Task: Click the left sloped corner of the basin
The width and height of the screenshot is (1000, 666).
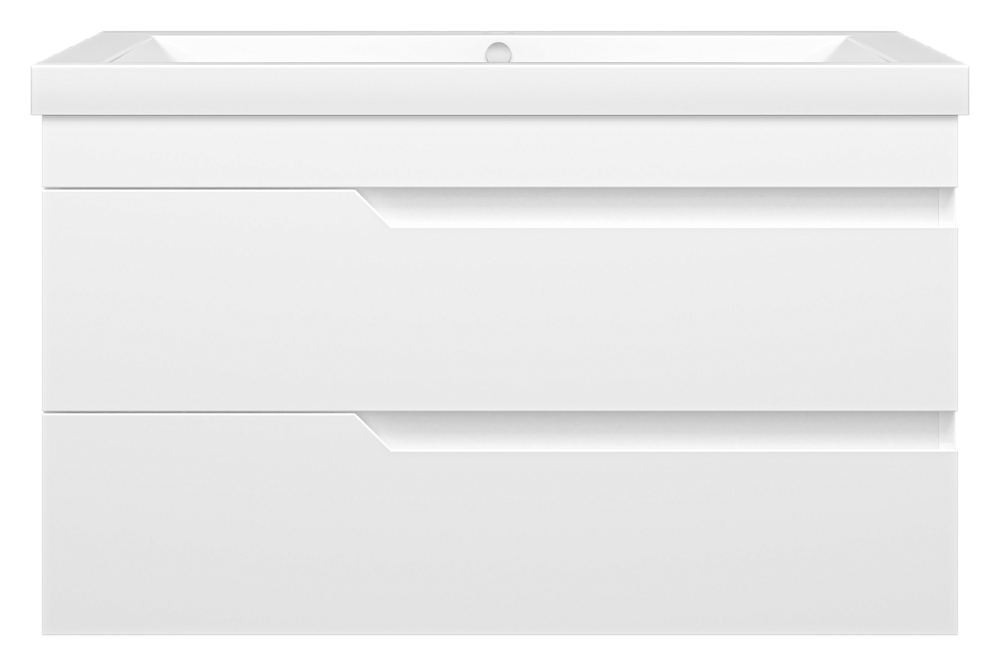Action: coord(133,50)
